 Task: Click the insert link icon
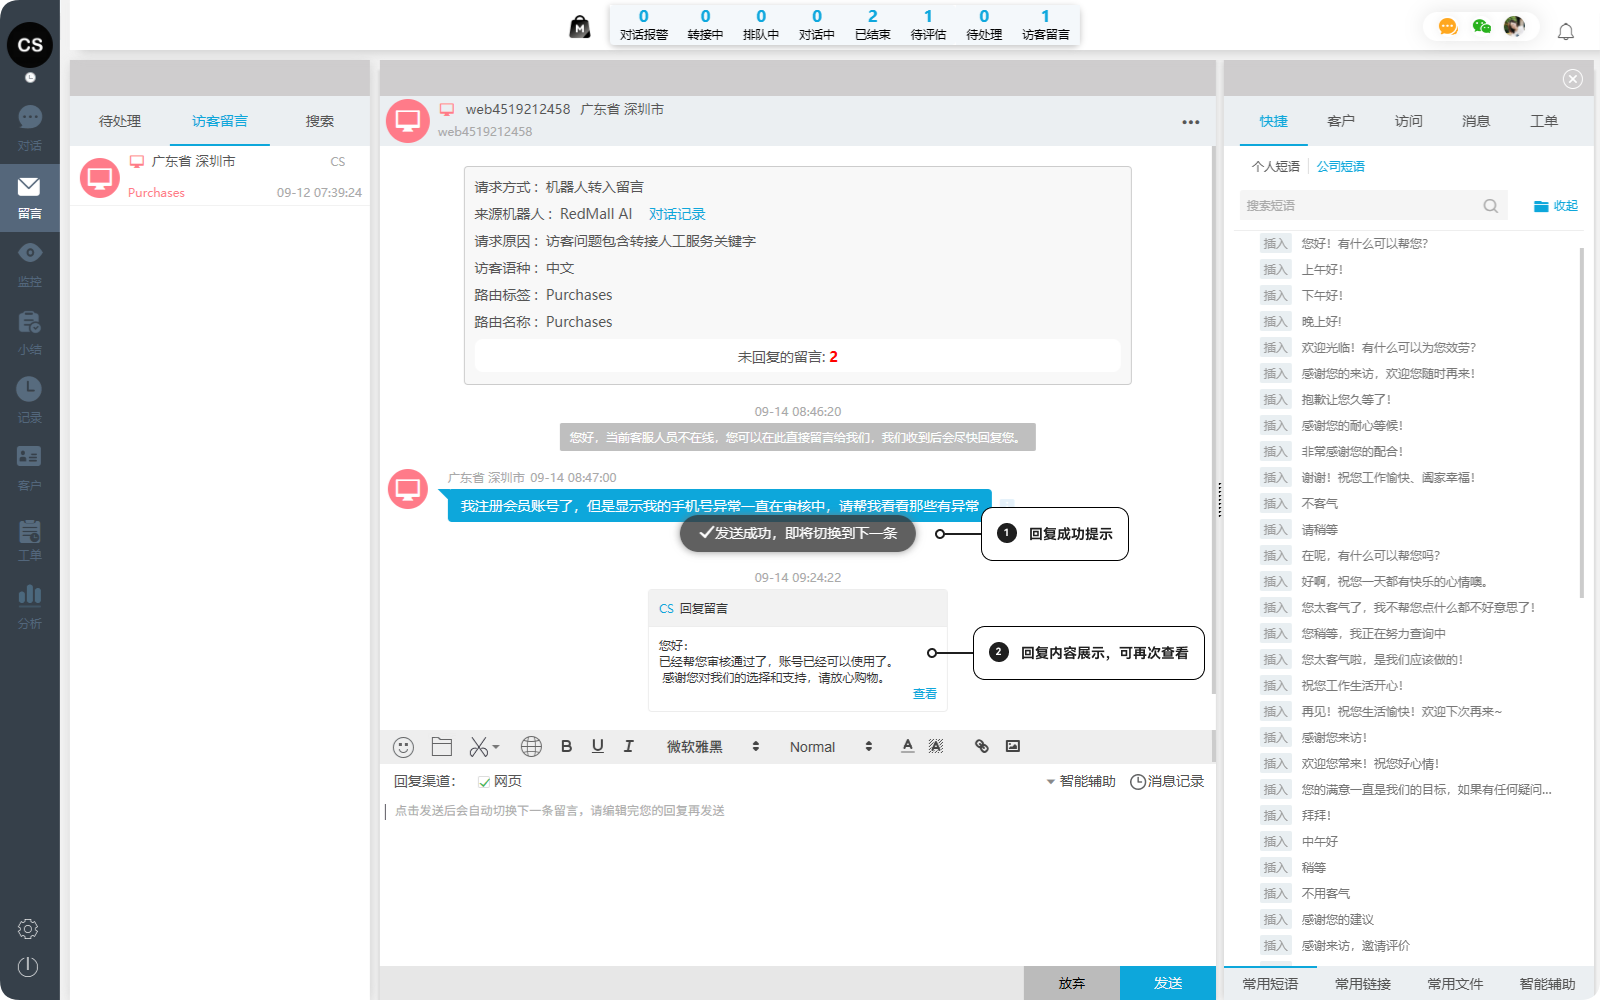[981, 746]
